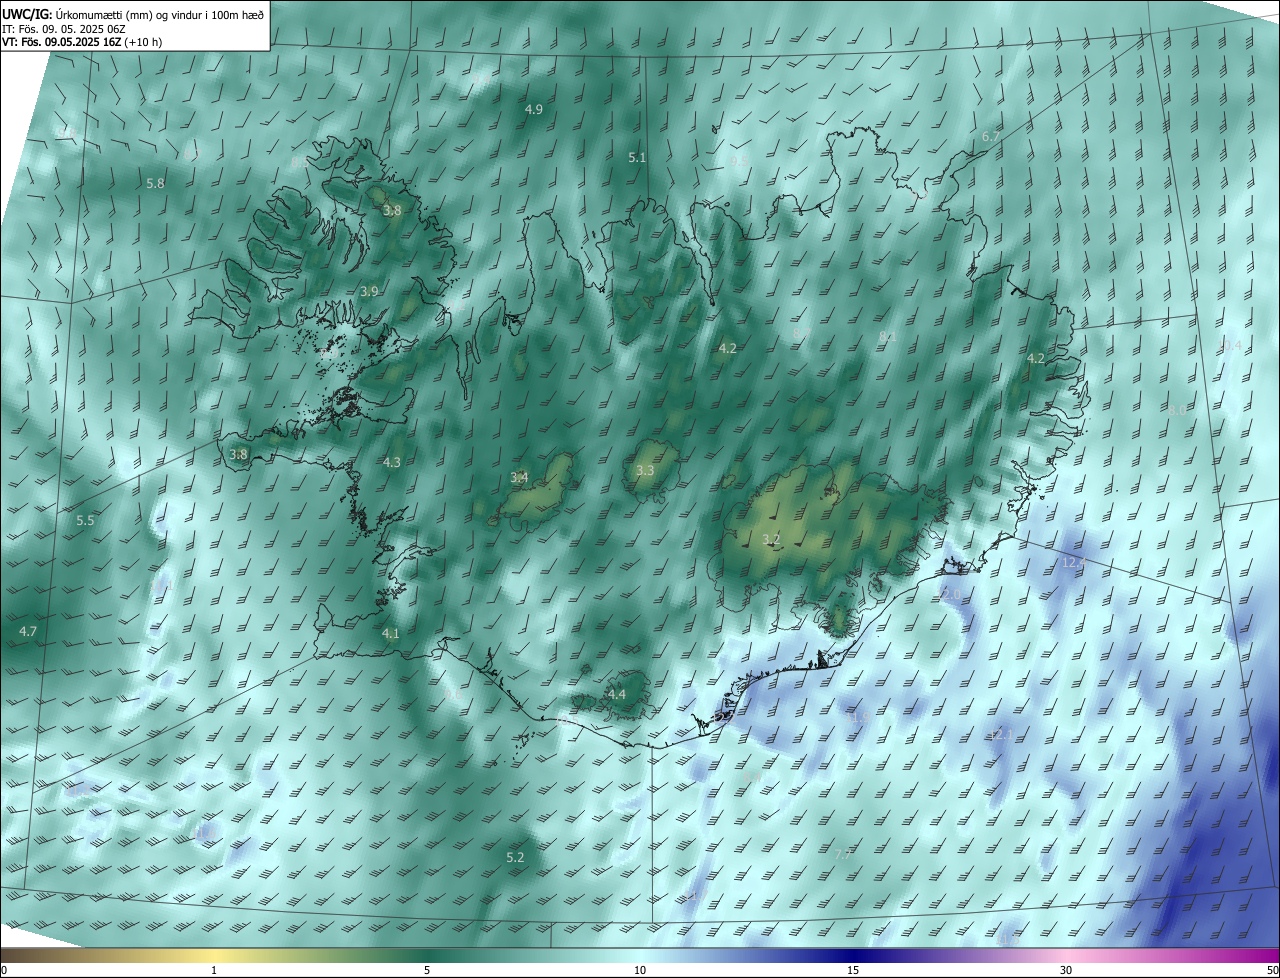1280x978 pixels.
Task: Click the color scale tick label '30'
Action: (1066, 970)
